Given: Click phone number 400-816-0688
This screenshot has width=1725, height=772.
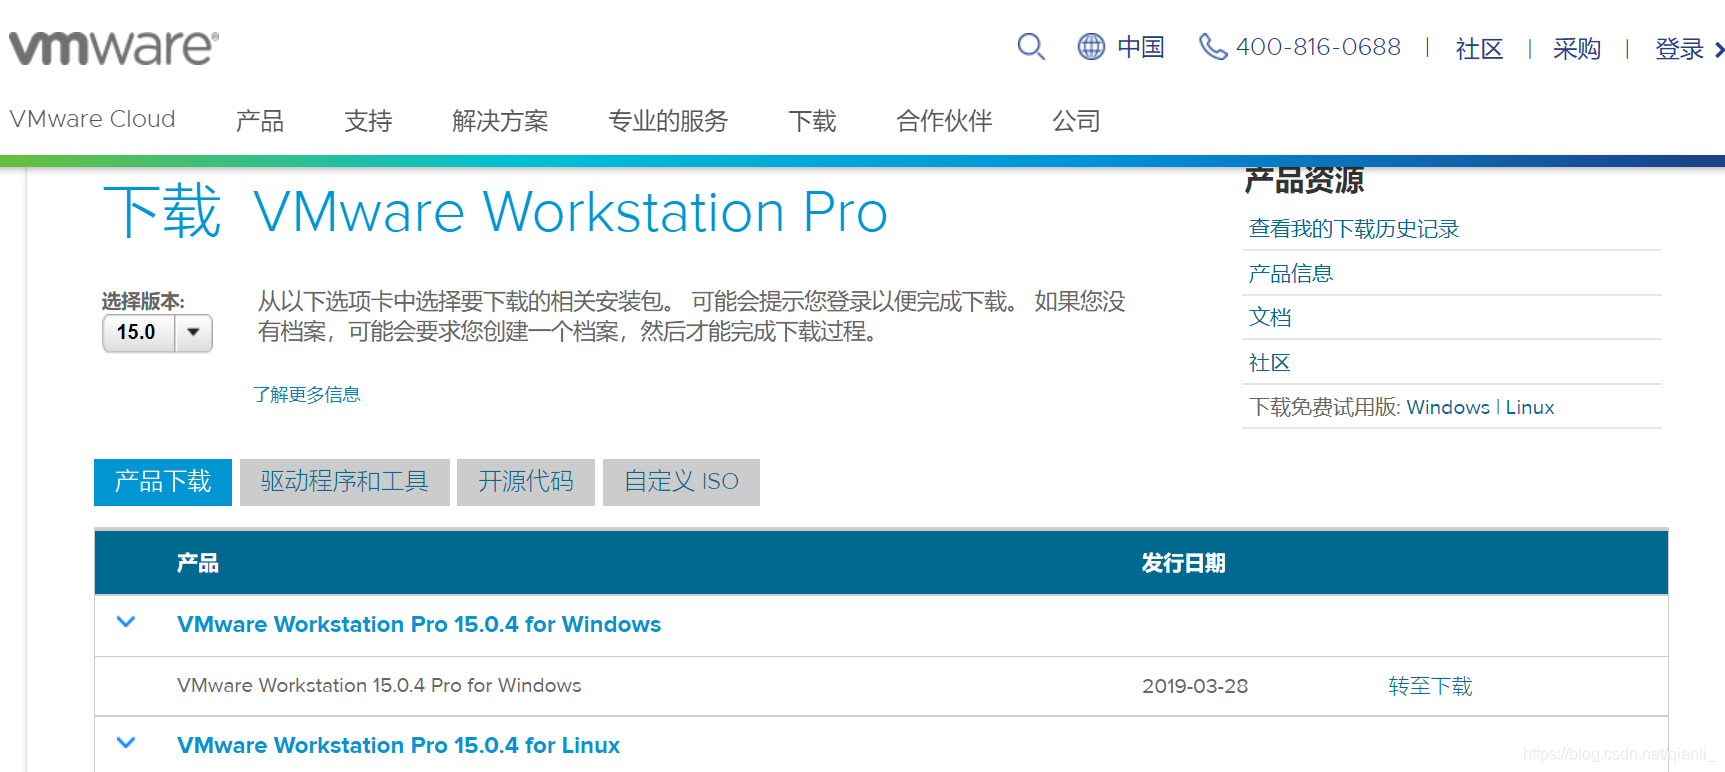Looking at the screenshot, I should pos(1318,47).
